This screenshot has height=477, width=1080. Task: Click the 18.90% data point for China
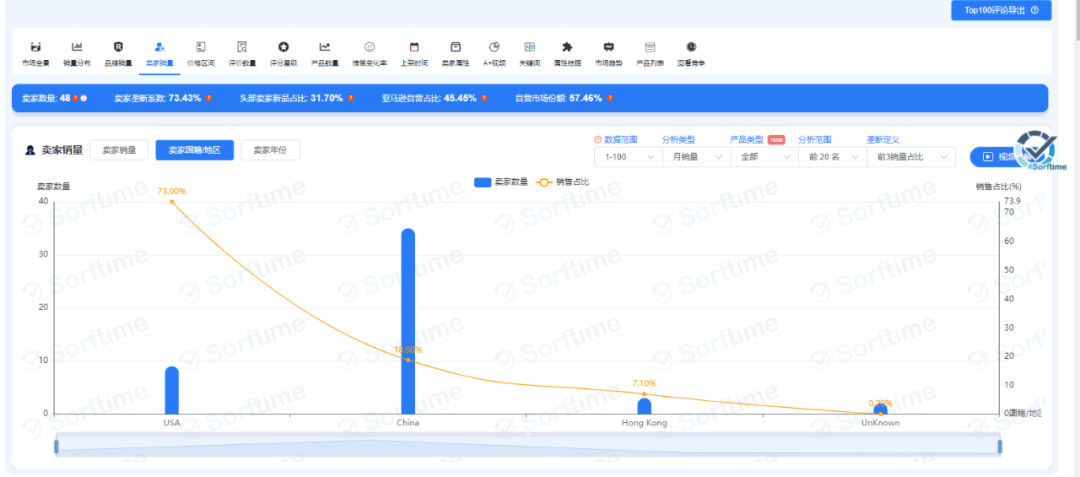pos(408,360)
